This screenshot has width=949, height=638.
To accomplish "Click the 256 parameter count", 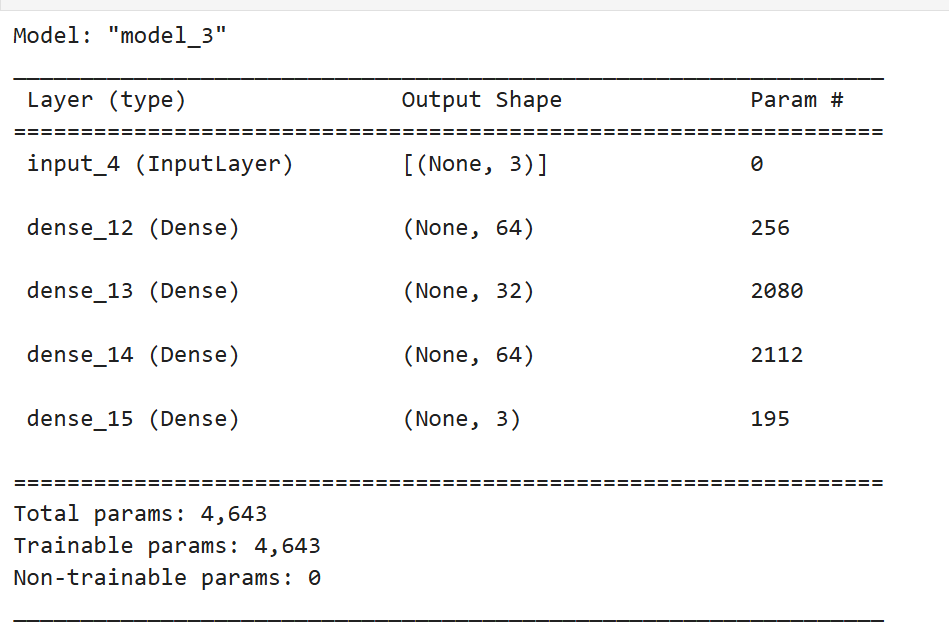I will tap(770, 228).
